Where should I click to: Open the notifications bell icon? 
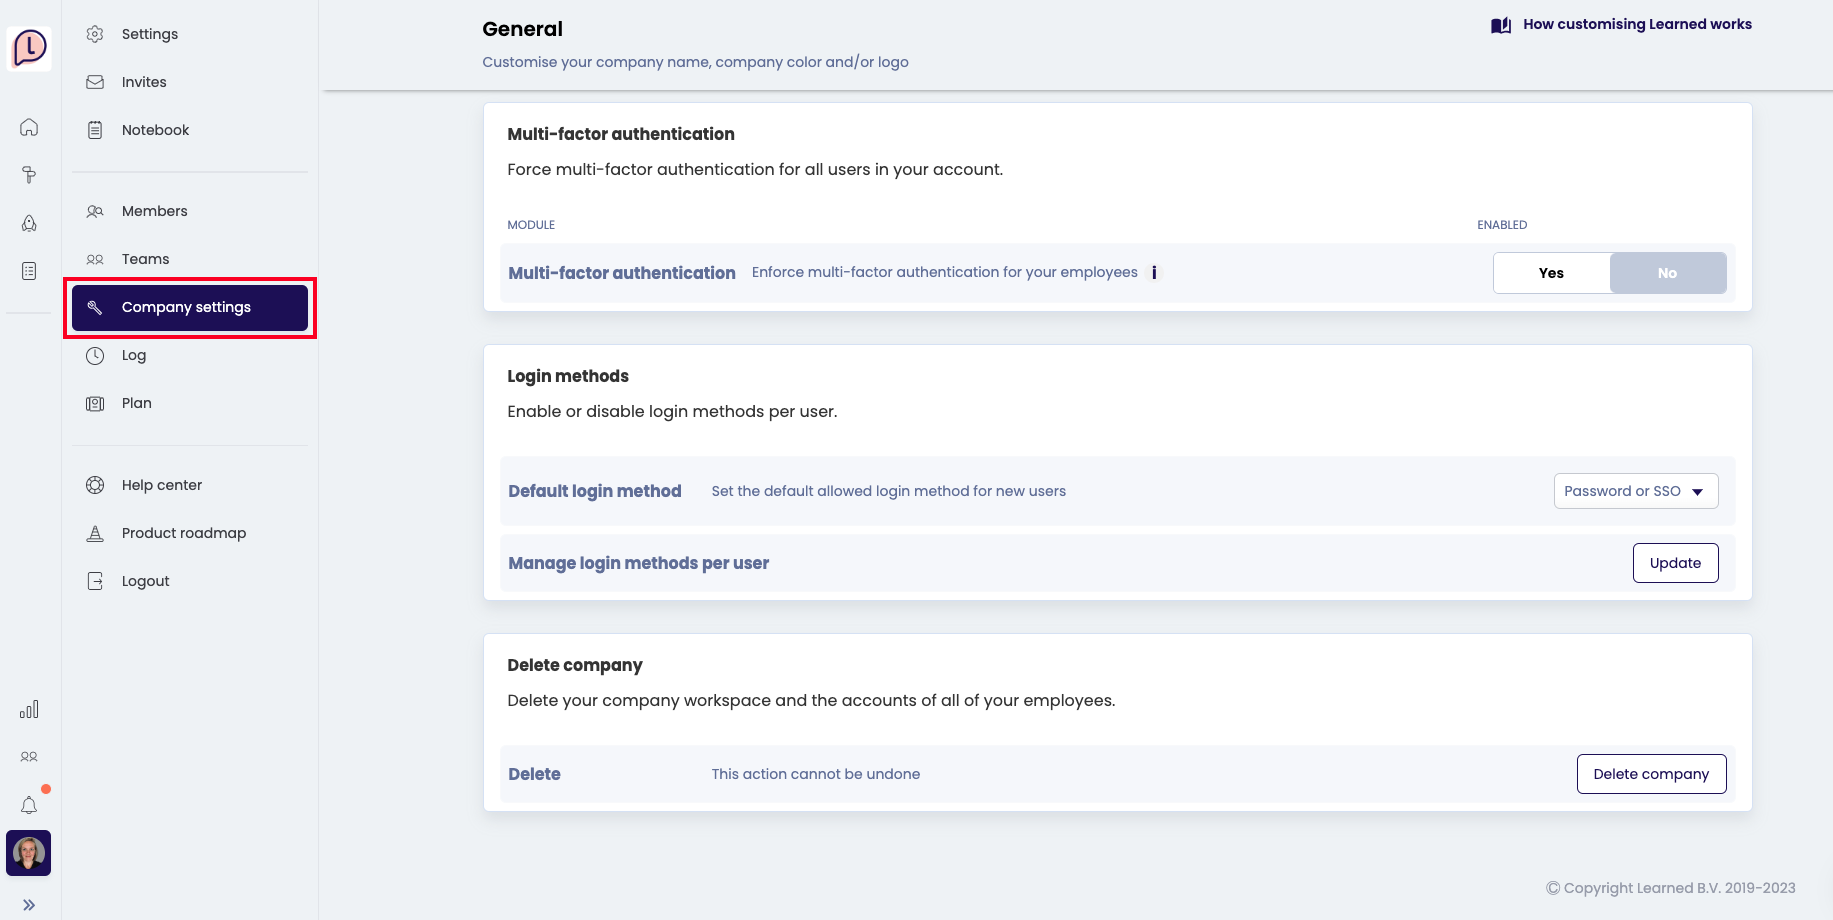coord(29,805)
